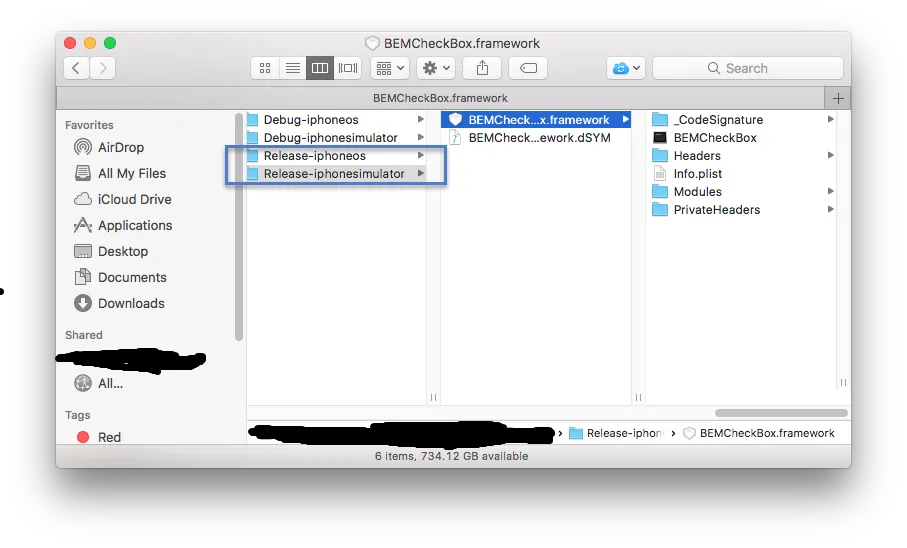Open the gear Action menu
The width and height of the screenshot is (907, 548).
click(x=436, y=68)
